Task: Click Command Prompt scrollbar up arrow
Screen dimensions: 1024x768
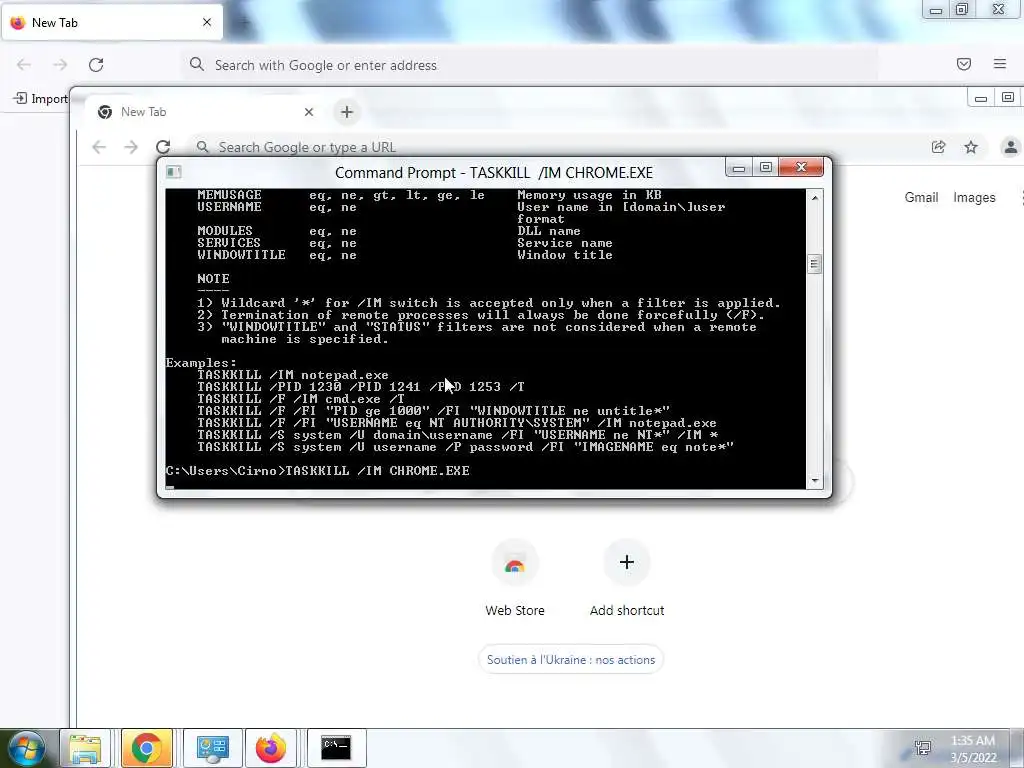Action: tap(814, 197)
